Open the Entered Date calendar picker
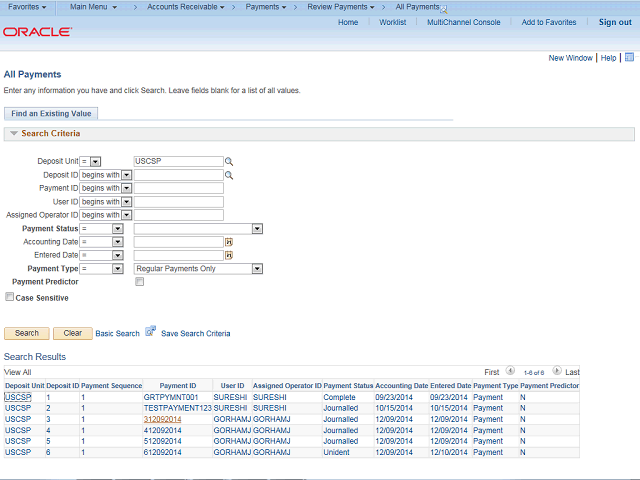The width and height of the screenshot is (640, 480). [228, 255]
